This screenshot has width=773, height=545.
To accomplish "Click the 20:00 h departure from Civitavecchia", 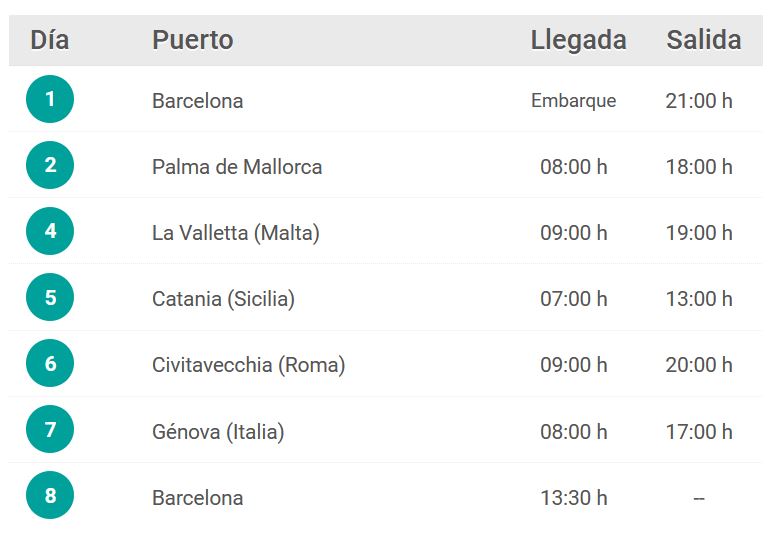I will tap(699, 365).
